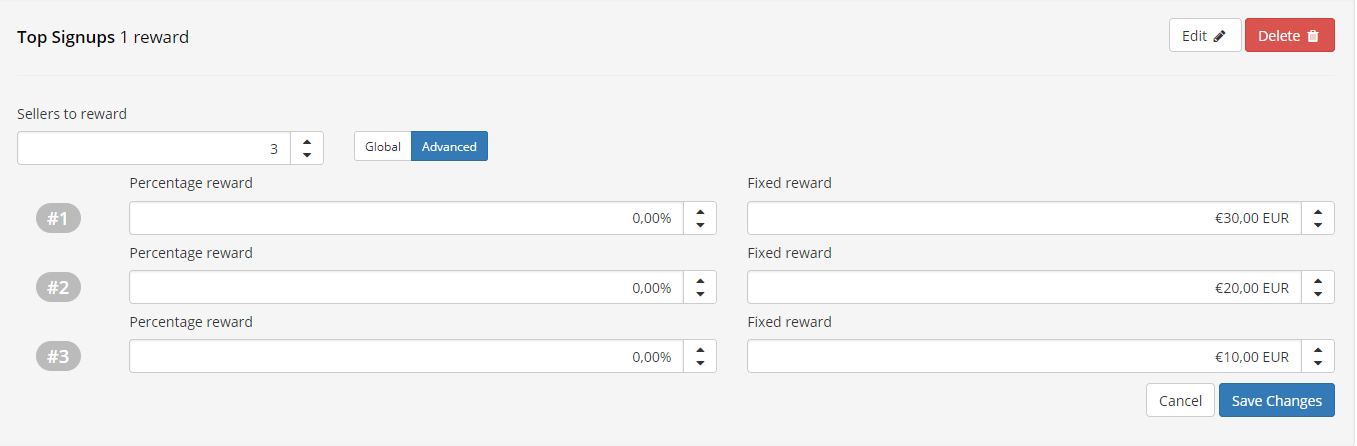Screen dimensions: 1357x446
Task: Edit the #3 percentage reward field
Action: coord(406,356)
